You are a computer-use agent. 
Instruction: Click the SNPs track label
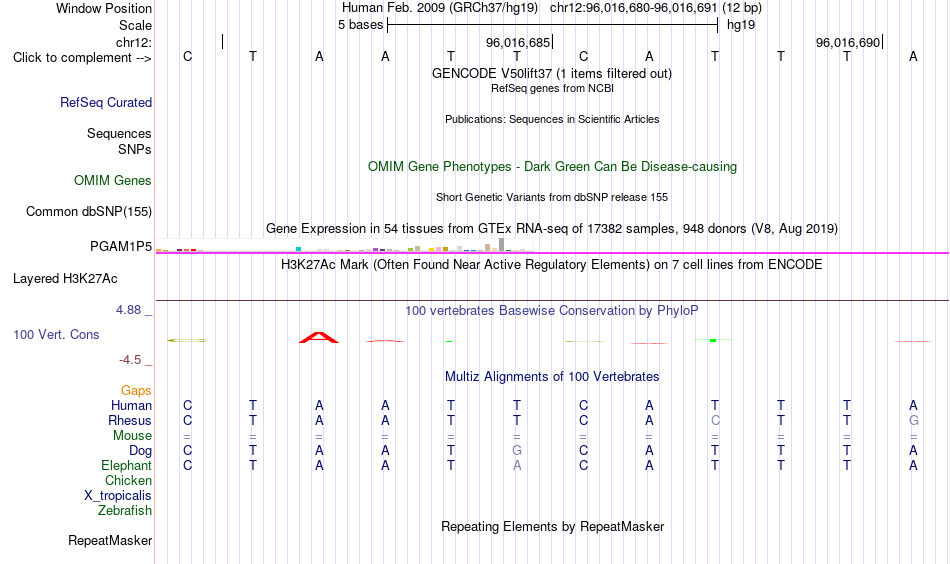(x=135, y=149)
